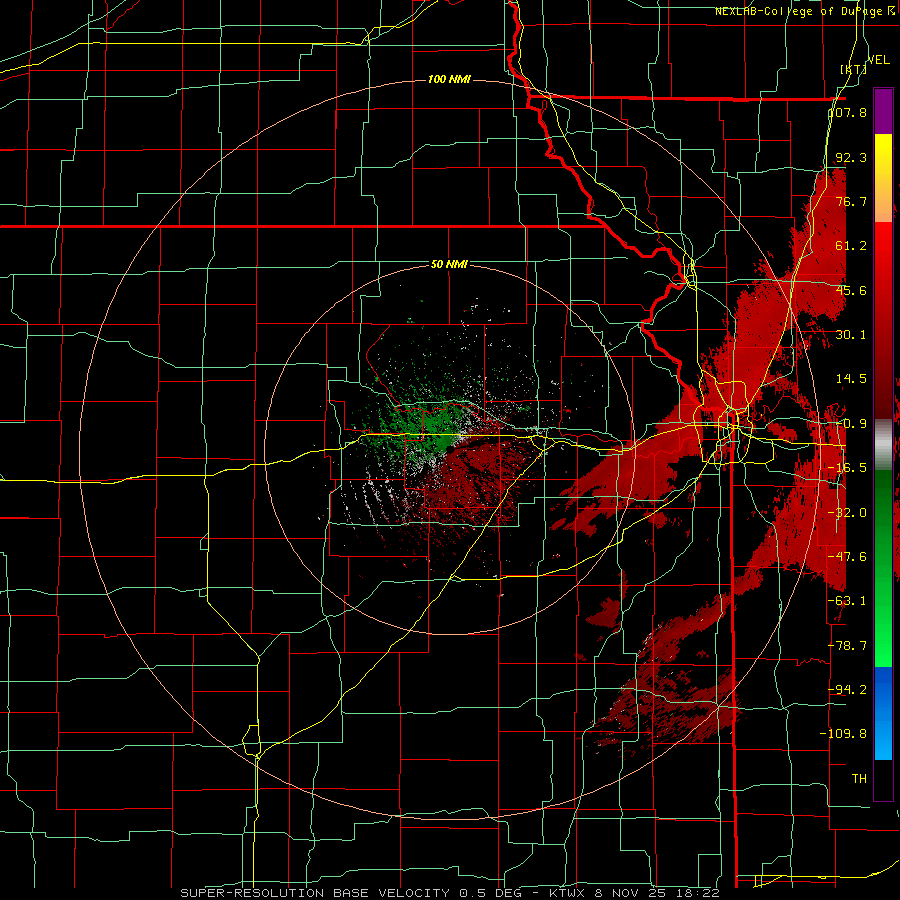Viewport: 900px width, 900px height.
Task: Click the 30.1 velocity scale value
Action: [851, 334]
